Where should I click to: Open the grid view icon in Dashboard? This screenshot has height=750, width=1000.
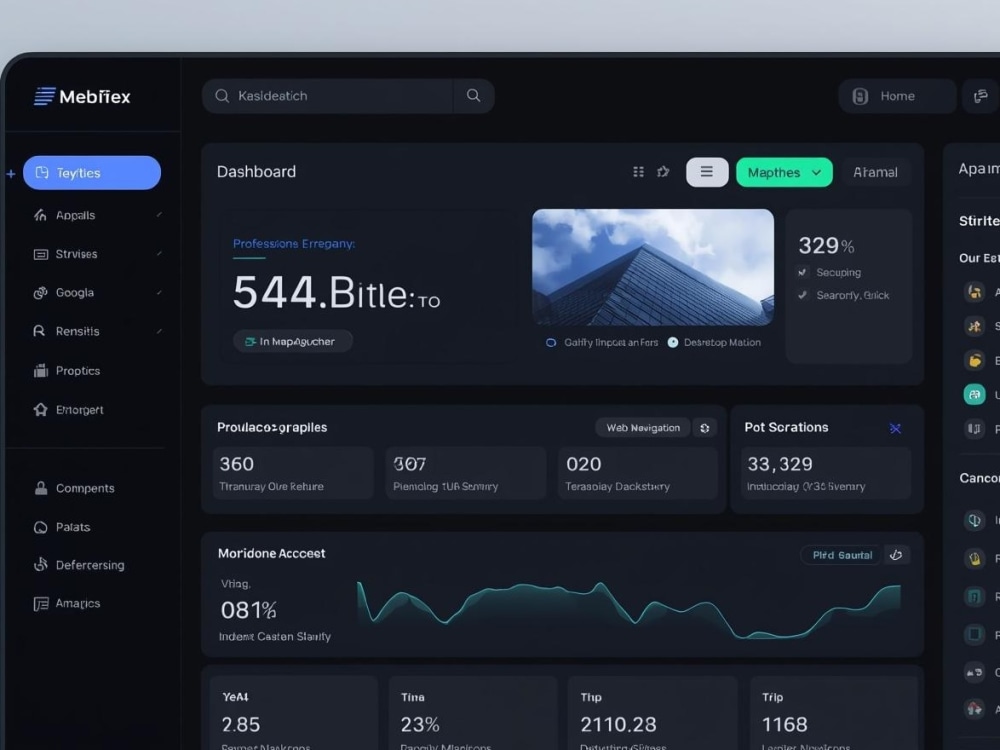pos(638,172)
